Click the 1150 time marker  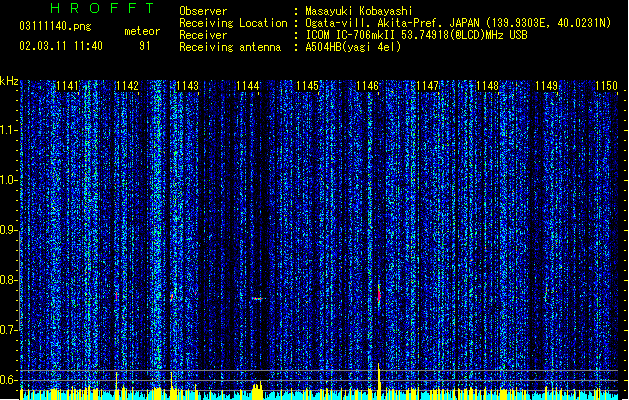coord(607,86)
